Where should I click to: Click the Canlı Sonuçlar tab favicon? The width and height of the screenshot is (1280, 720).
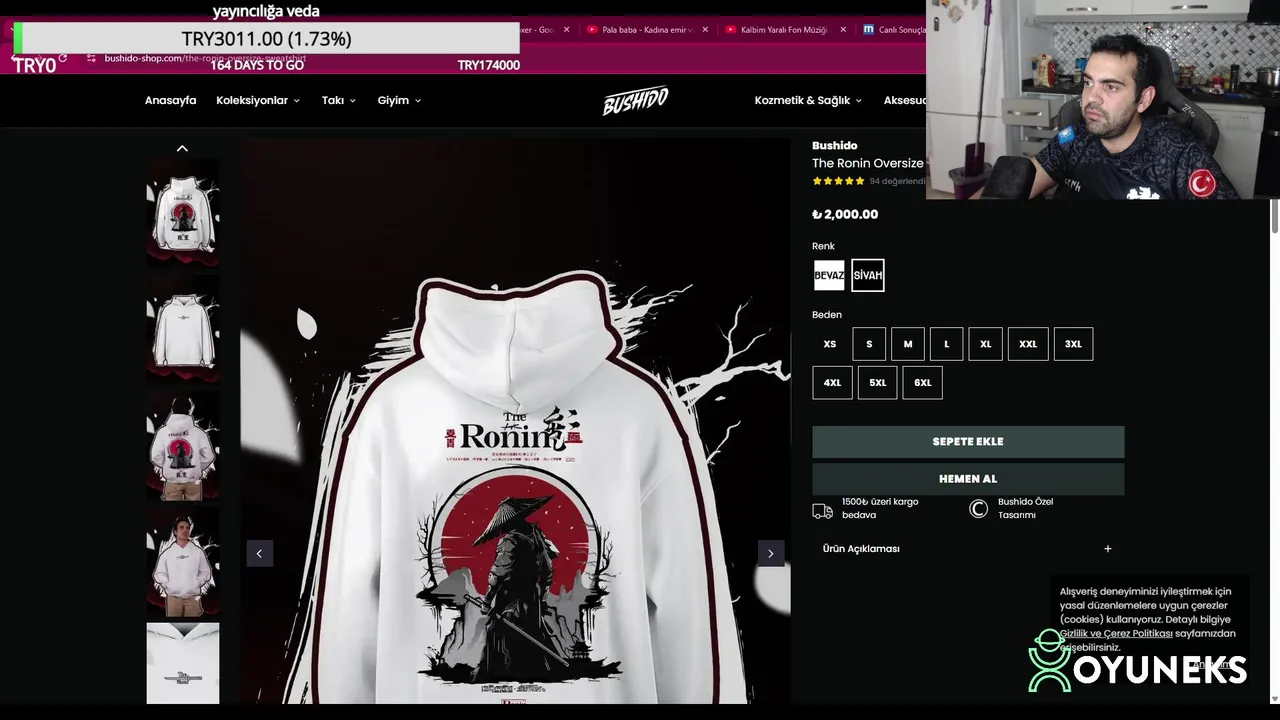click(868, 30)
